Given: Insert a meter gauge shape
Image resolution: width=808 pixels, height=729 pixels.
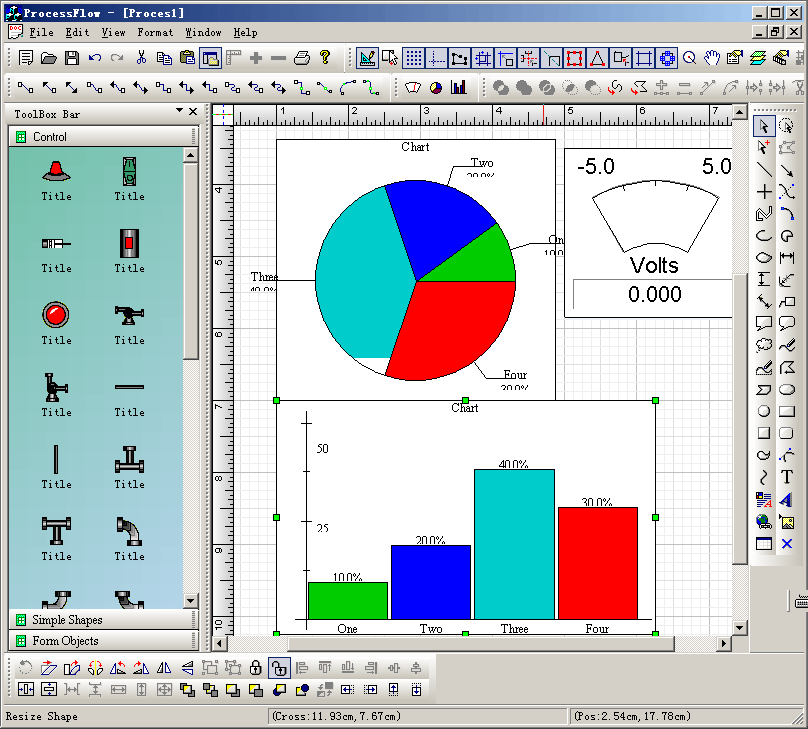Looking at the screenshot, I should point(413,88).
